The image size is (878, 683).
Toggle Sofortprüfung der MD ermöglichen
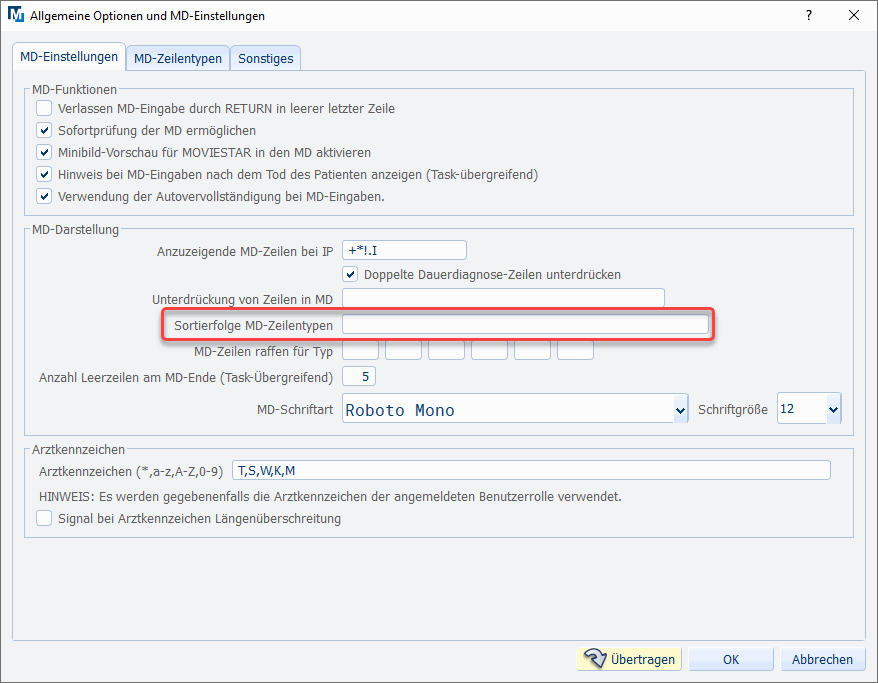coord(44,130)
